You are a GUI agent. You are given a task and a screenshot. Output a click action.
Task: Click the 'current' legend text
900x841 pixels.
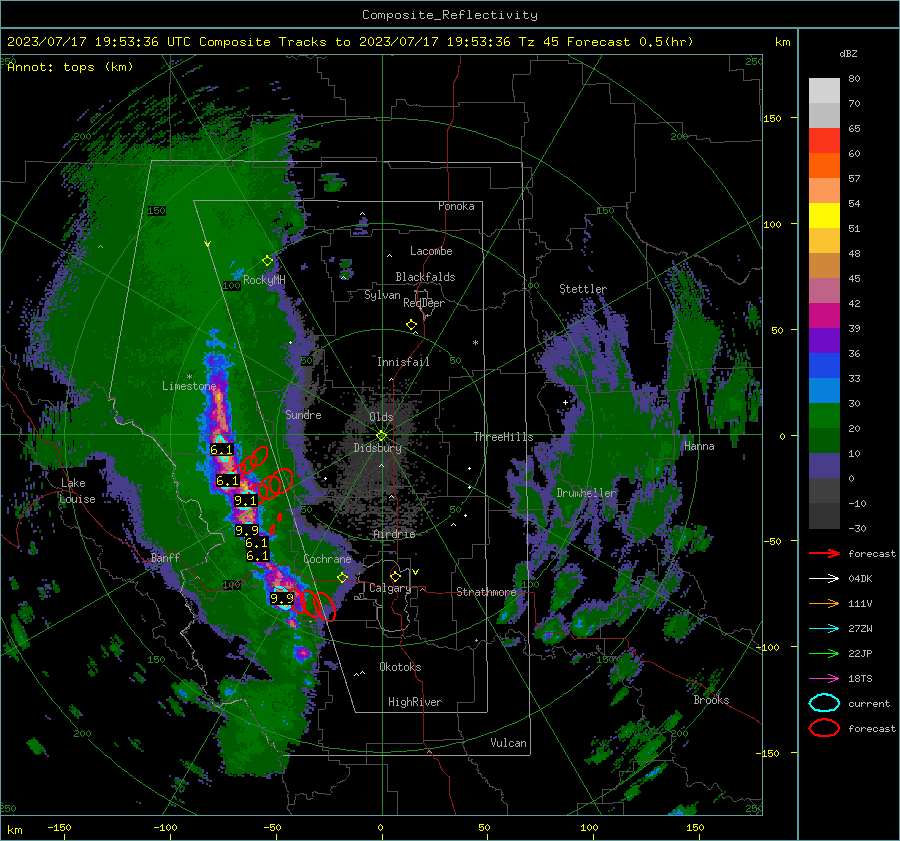coord(868,703)
